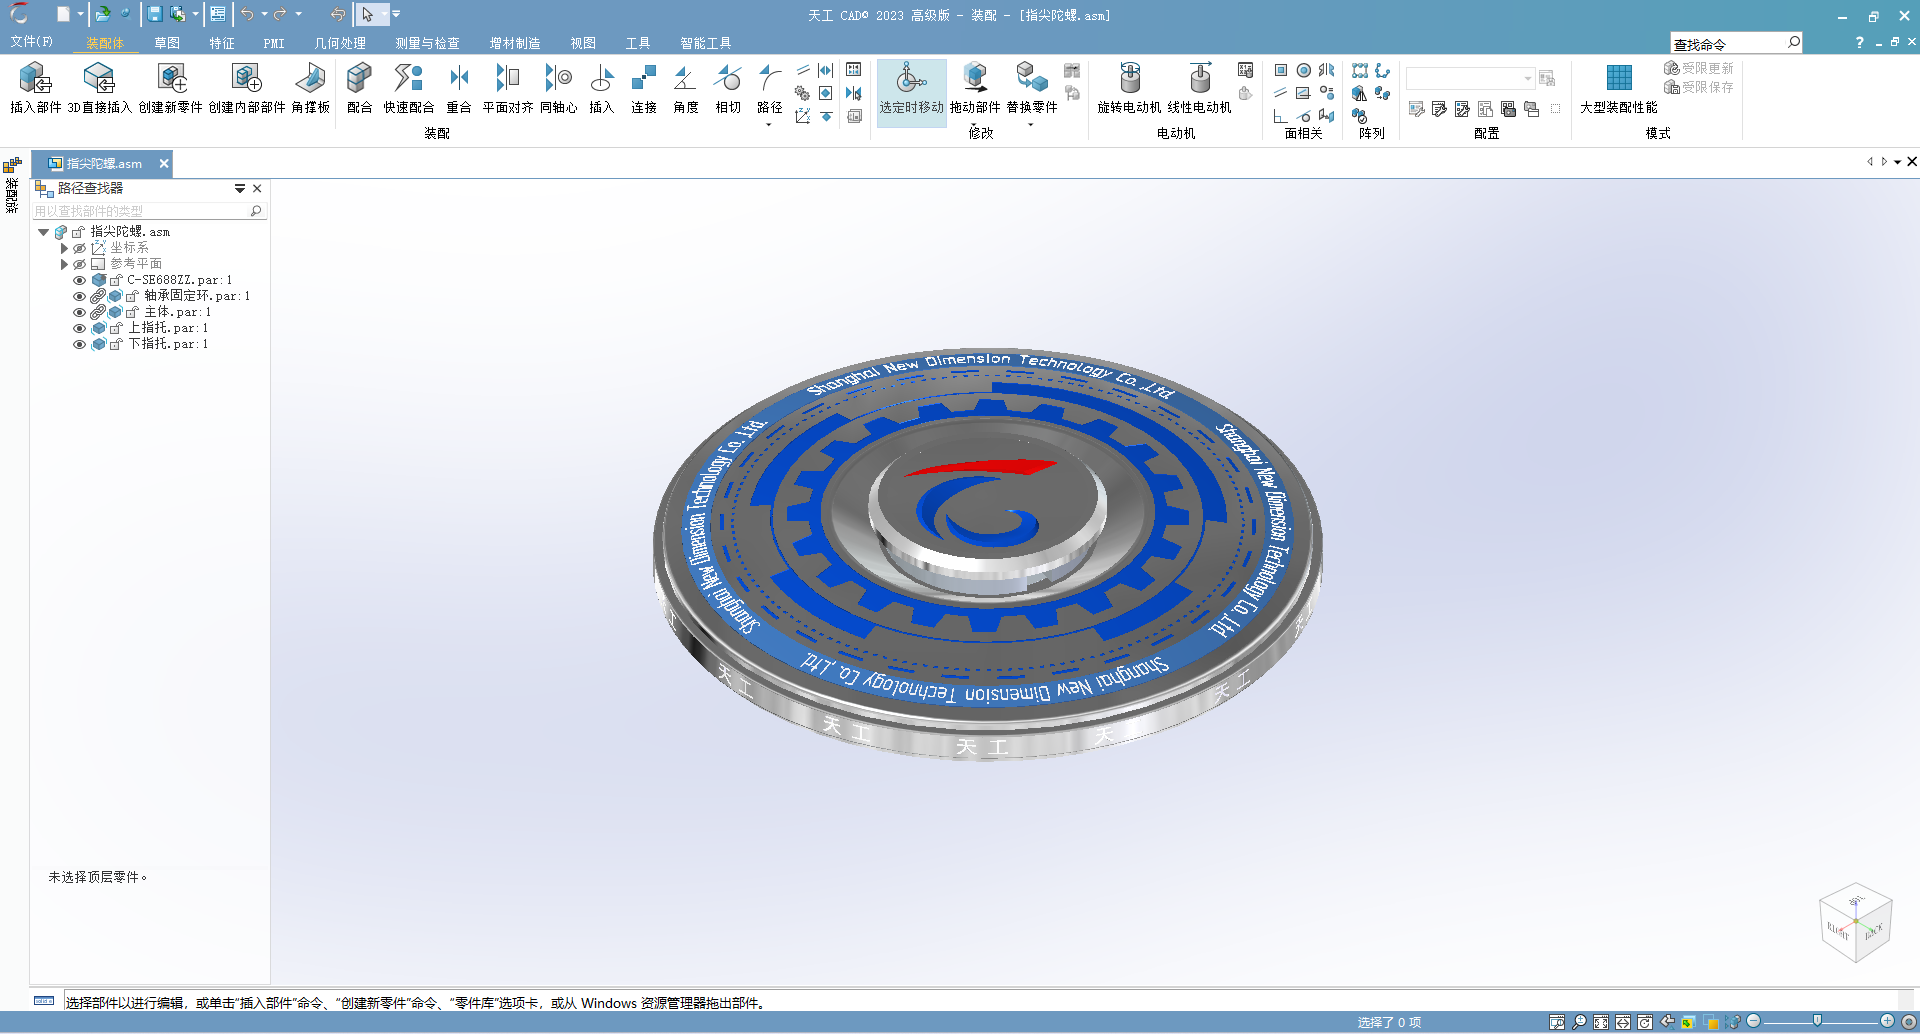Select 下指托.par:1 in the tree

tap(168, 344)
